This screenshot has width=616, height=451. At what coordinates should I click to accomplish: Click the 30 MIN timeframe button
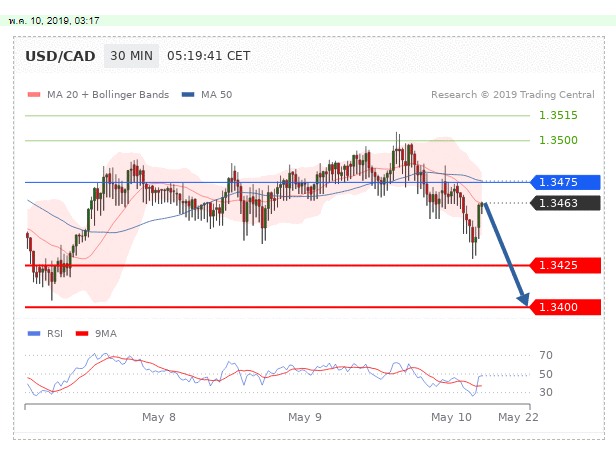click(x=131, y=56)
